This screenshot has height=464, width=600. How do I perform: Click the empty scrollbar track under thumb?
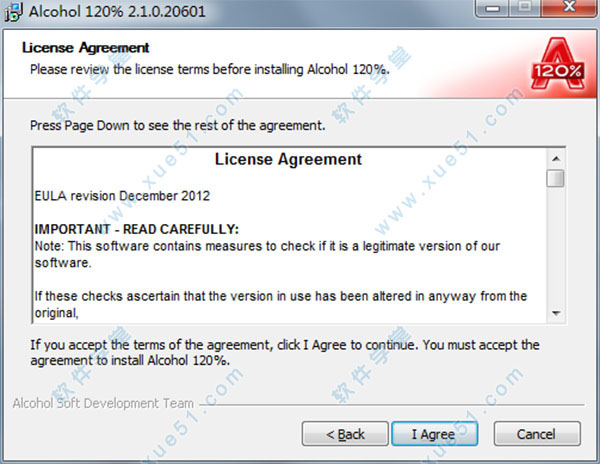pyautogui.click(x=556, y=246)
